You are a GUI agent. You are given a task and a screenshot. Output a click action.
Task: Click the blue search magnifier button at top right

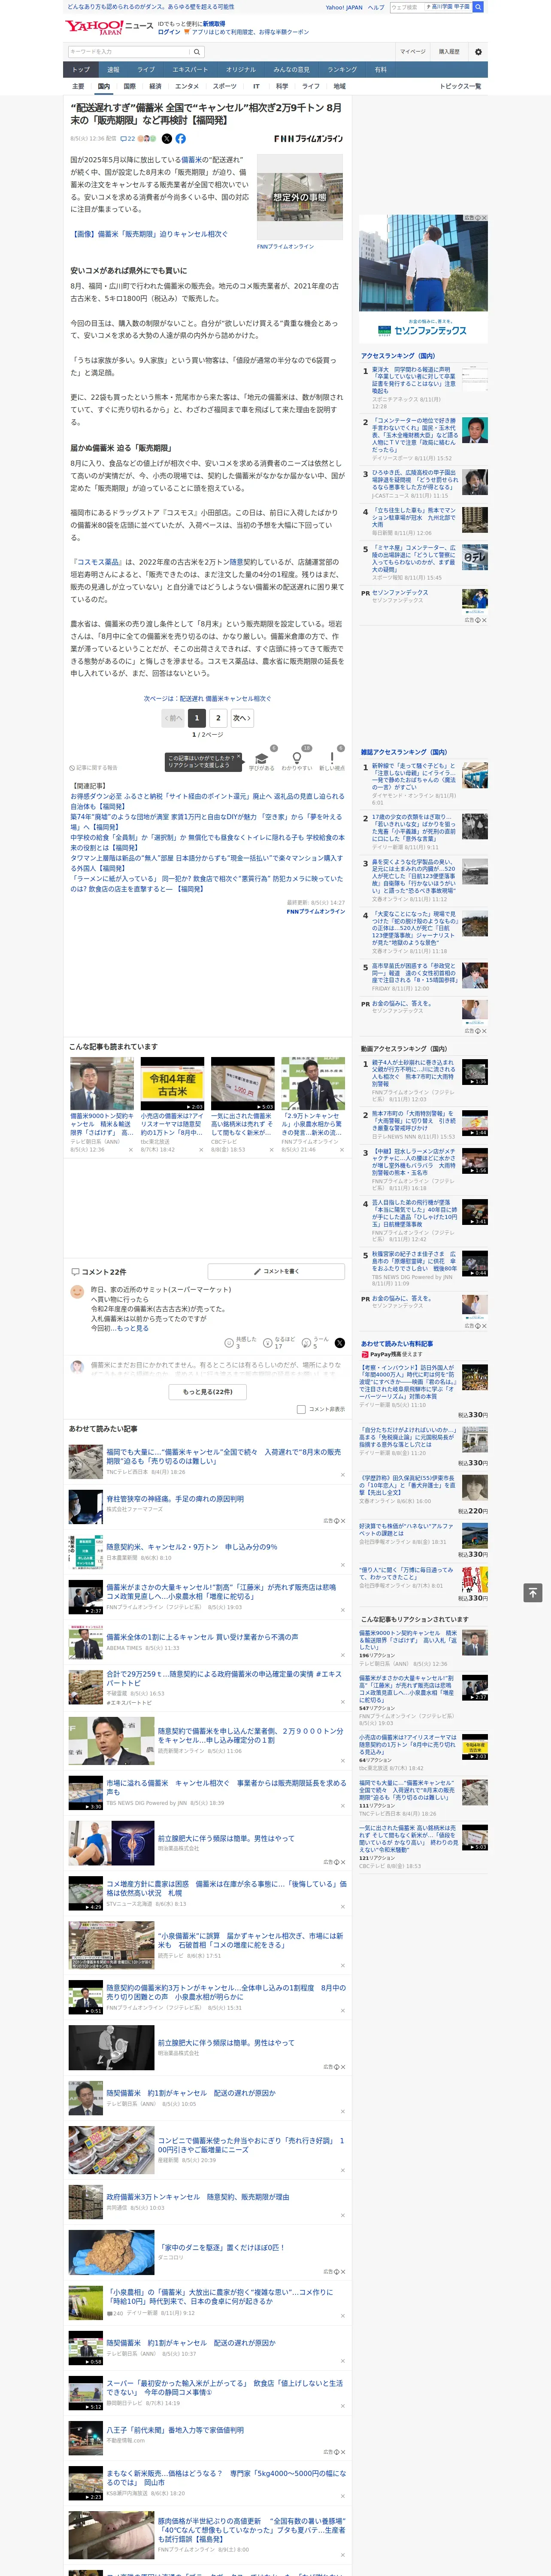[478, 7]
